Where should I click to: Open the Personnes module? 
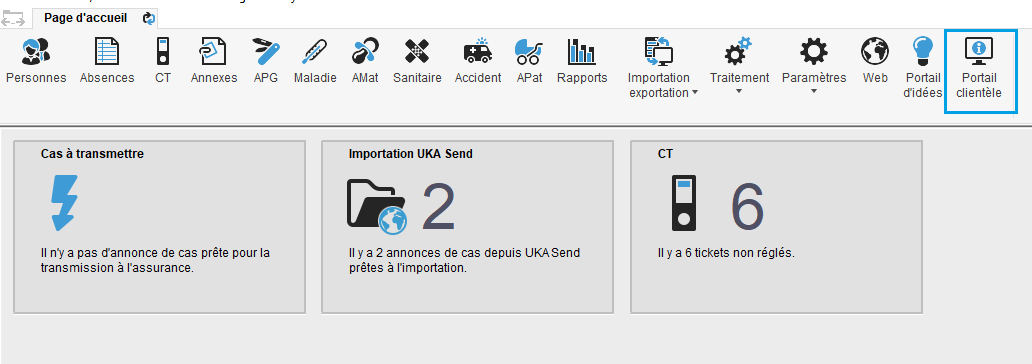tap(36, 61)
